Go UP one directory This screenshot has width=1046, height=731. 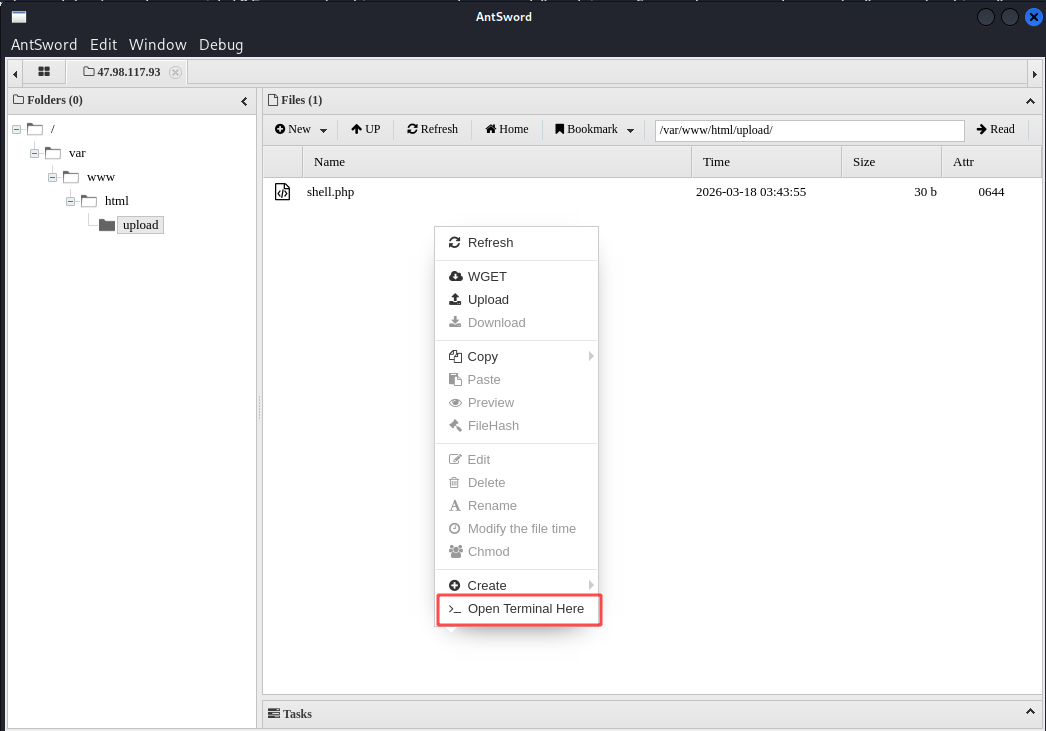pos(366,129)
